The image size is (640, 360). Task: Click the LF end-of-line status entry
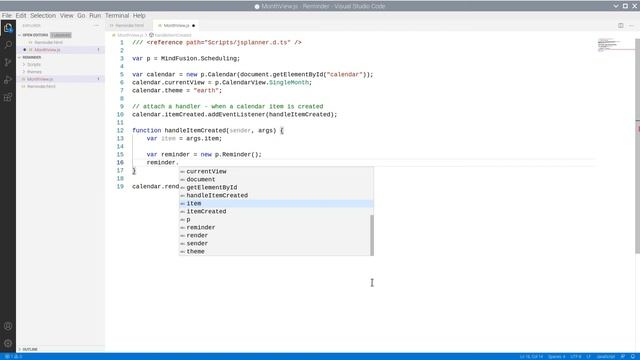(x=589, y=357)
